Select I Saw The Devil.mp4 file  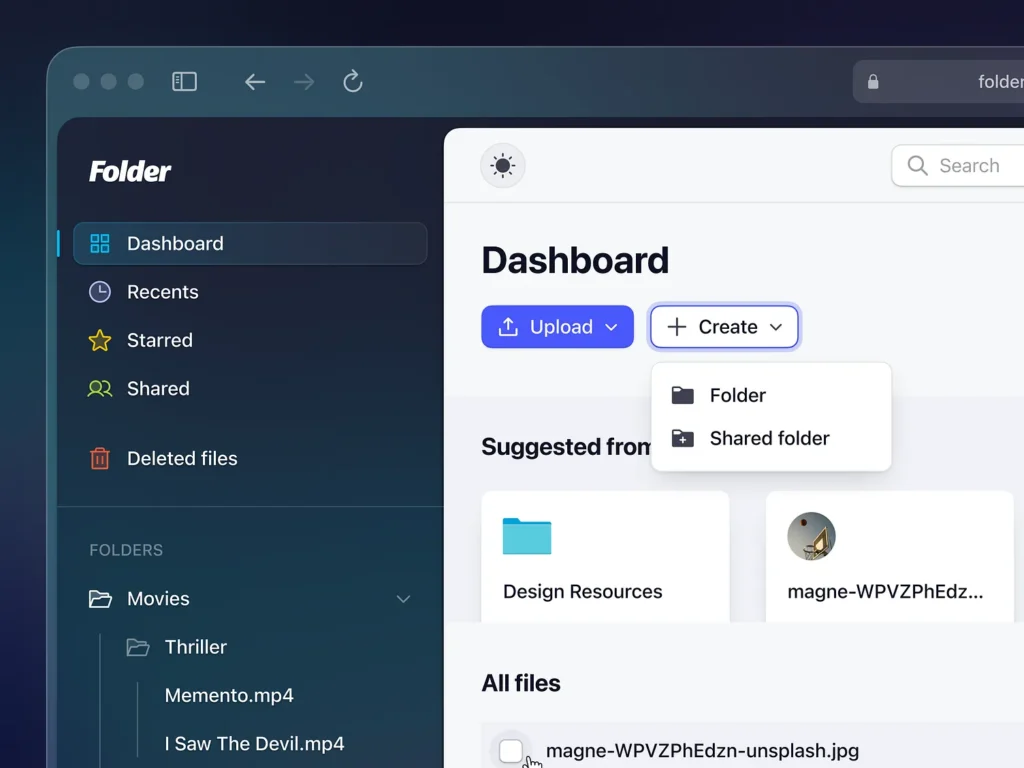[x=255, y=744]
